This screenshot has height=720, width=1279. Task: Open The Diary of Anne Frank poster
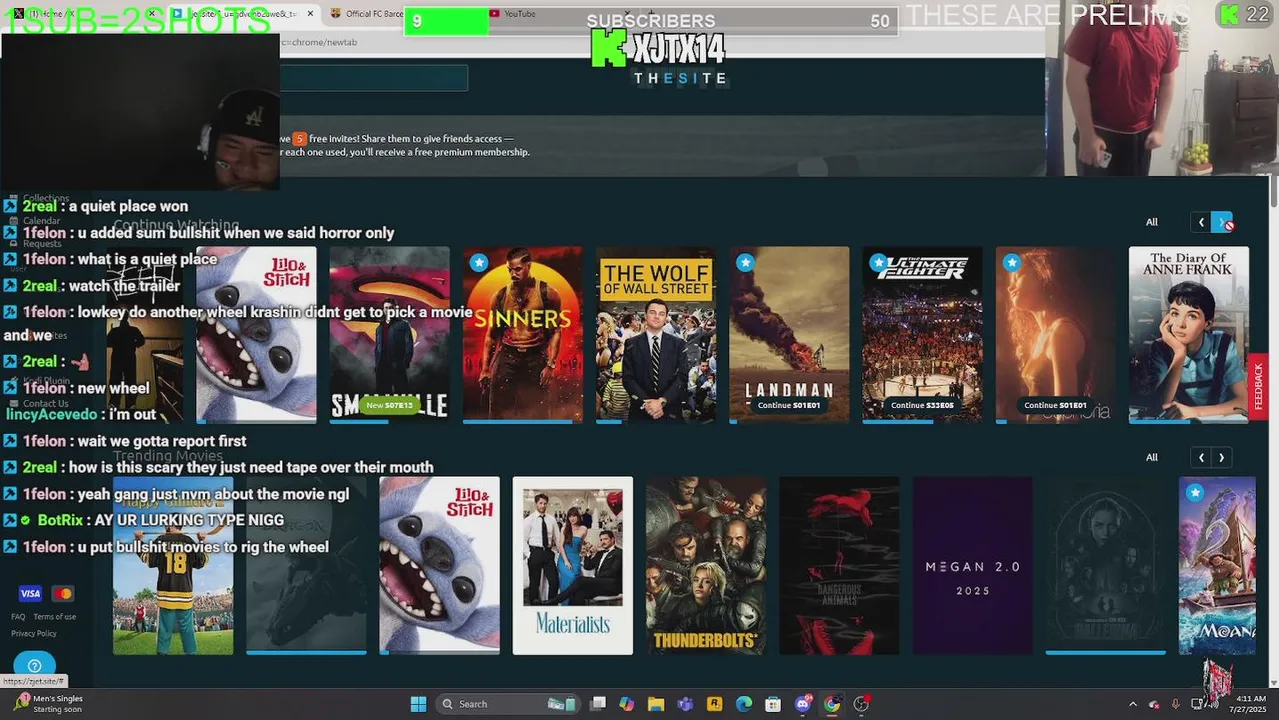coord(1188,334)
